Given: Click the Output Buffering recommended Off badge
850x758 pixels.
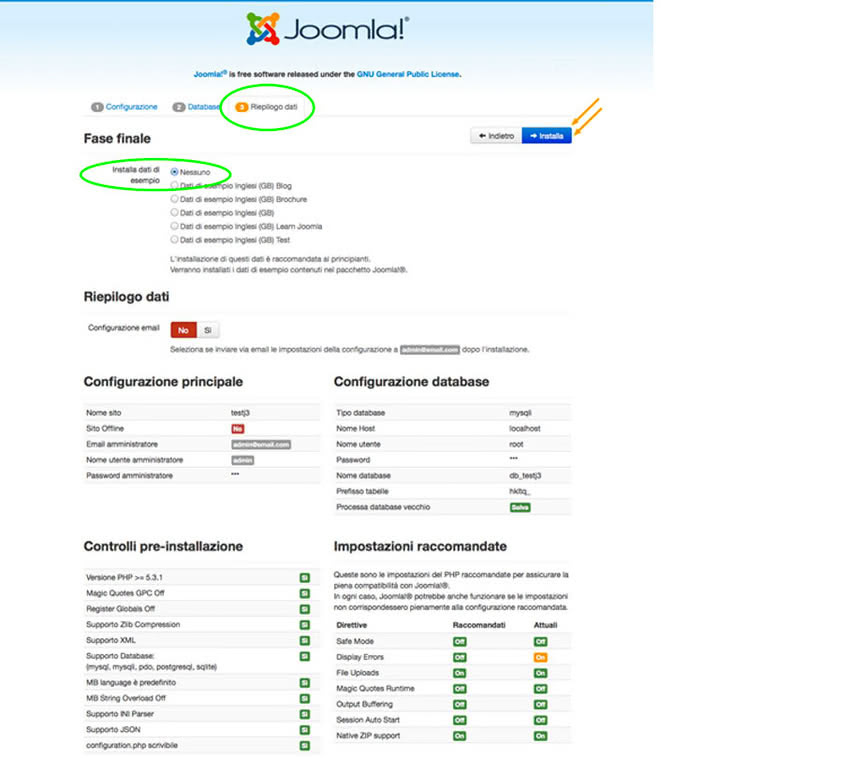Looking at the screenshot, I should (460, 704).
